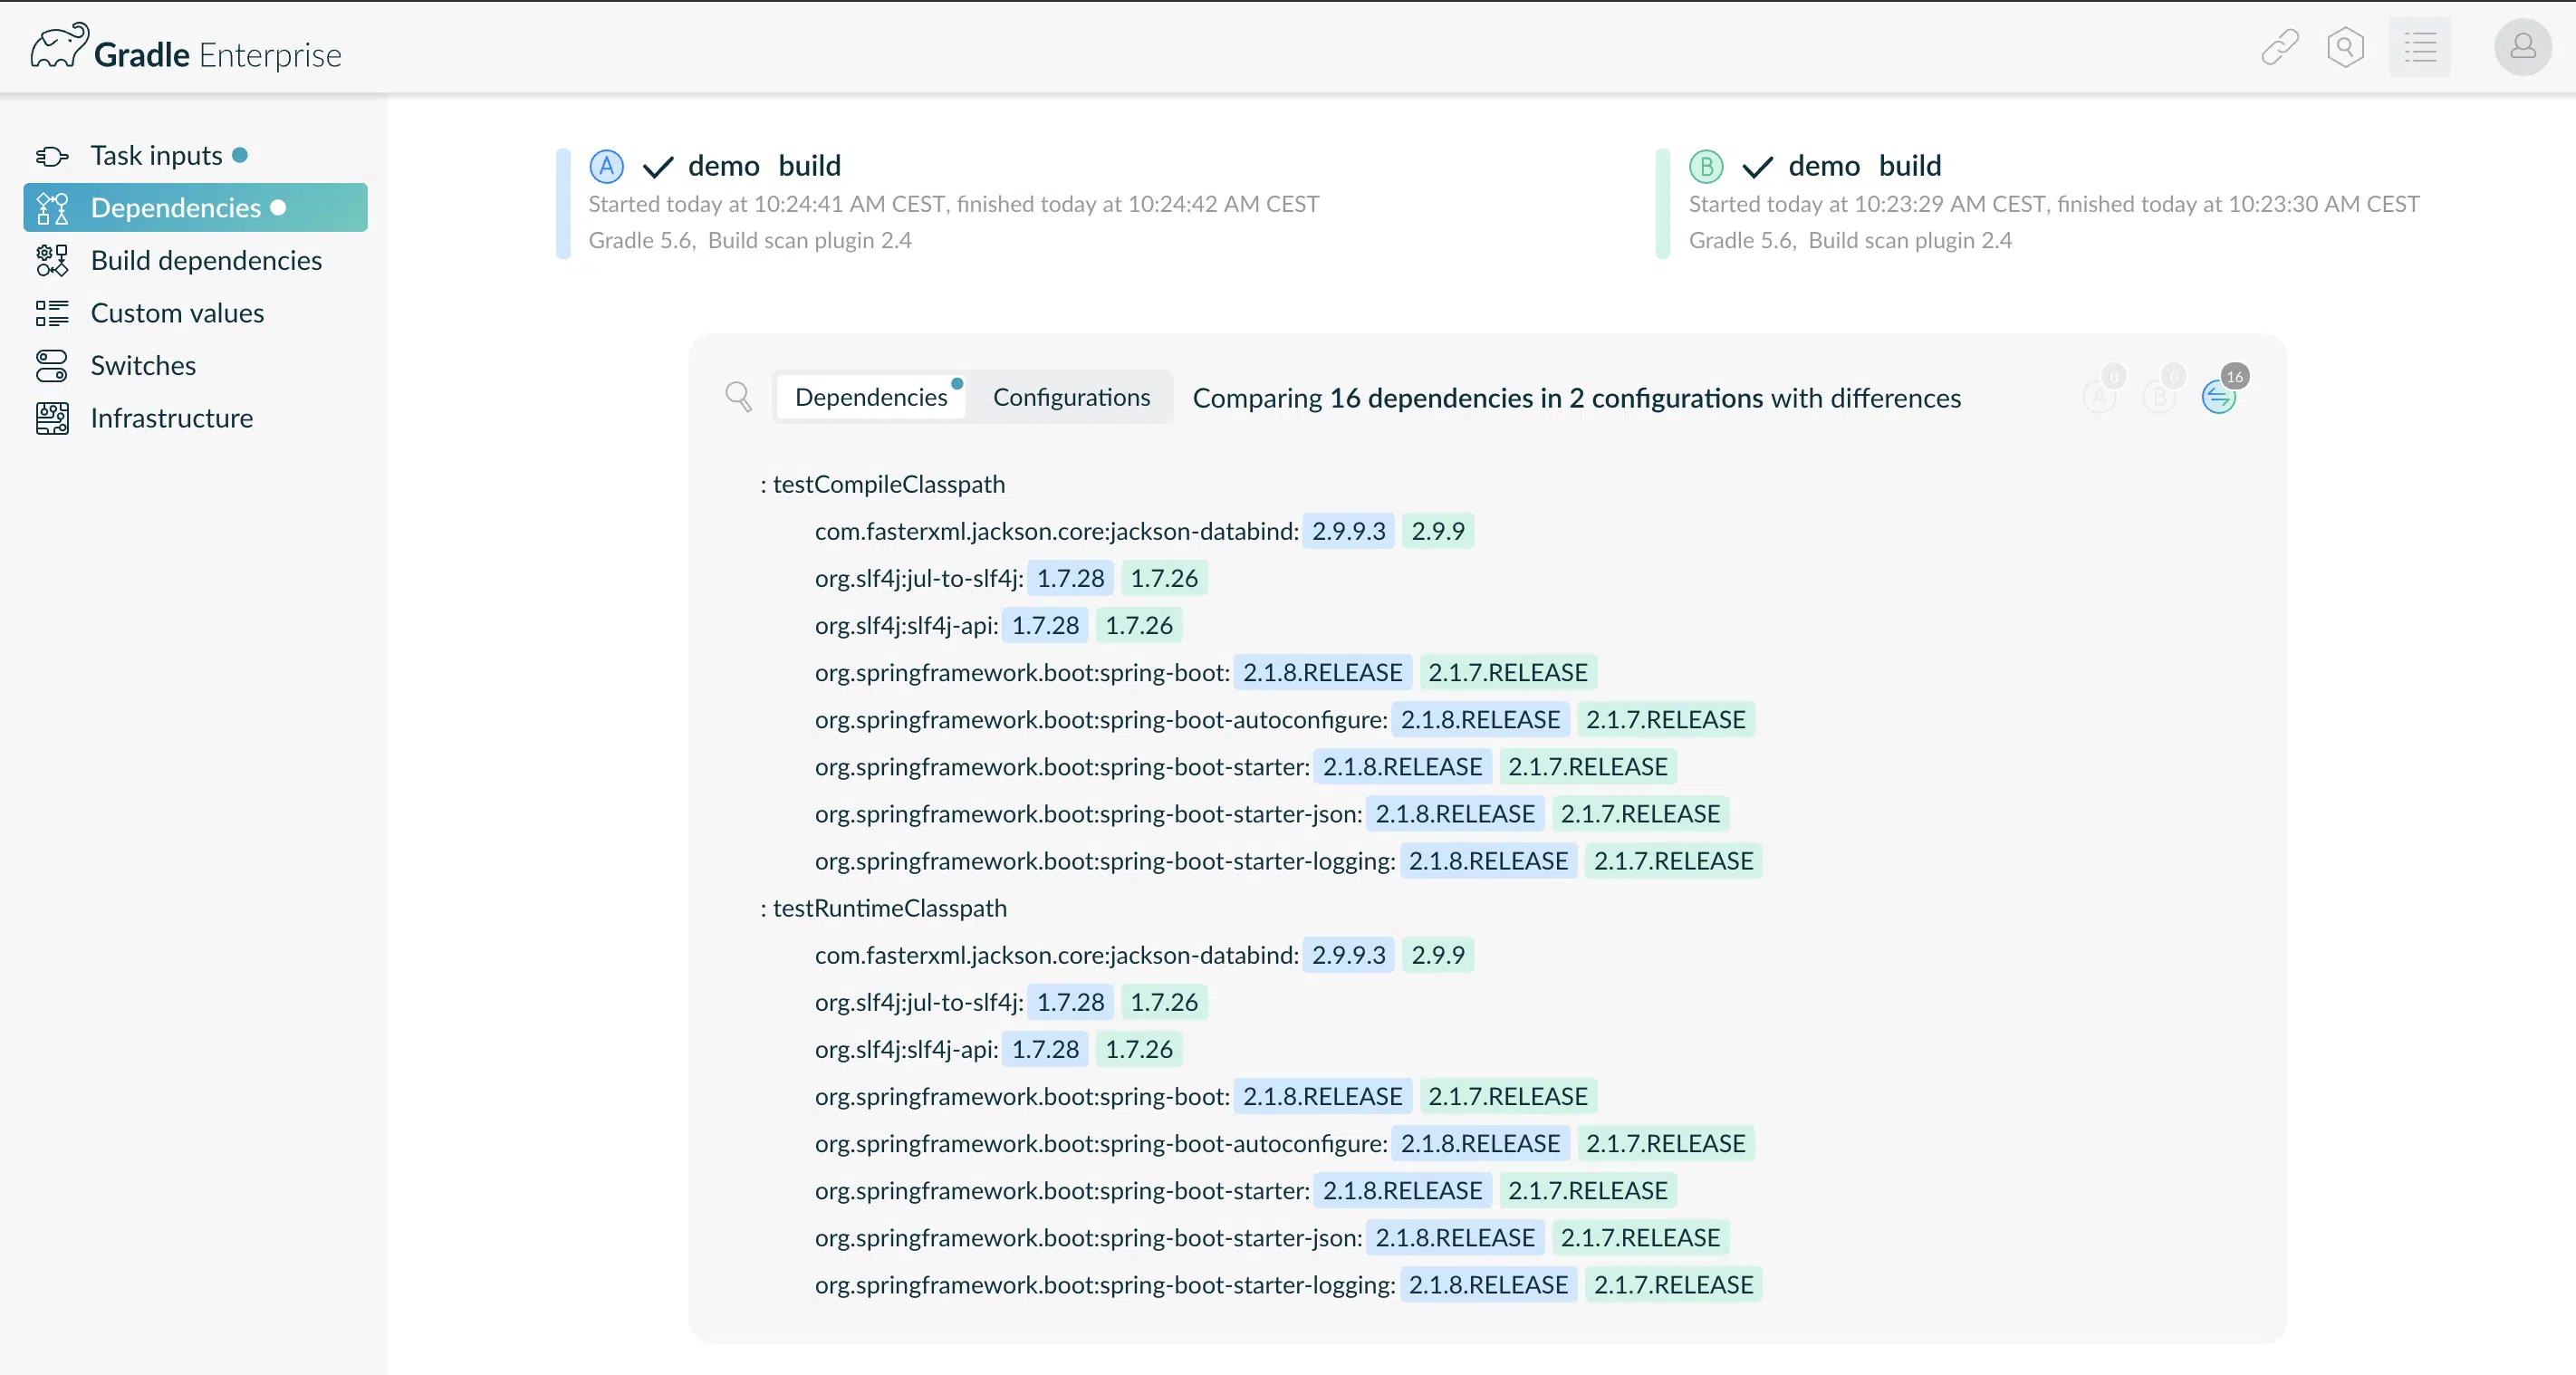Select org.springframework.boot:spring-boot row under testCompileClasspath
The image size is (2576, 1375).
1205,672
